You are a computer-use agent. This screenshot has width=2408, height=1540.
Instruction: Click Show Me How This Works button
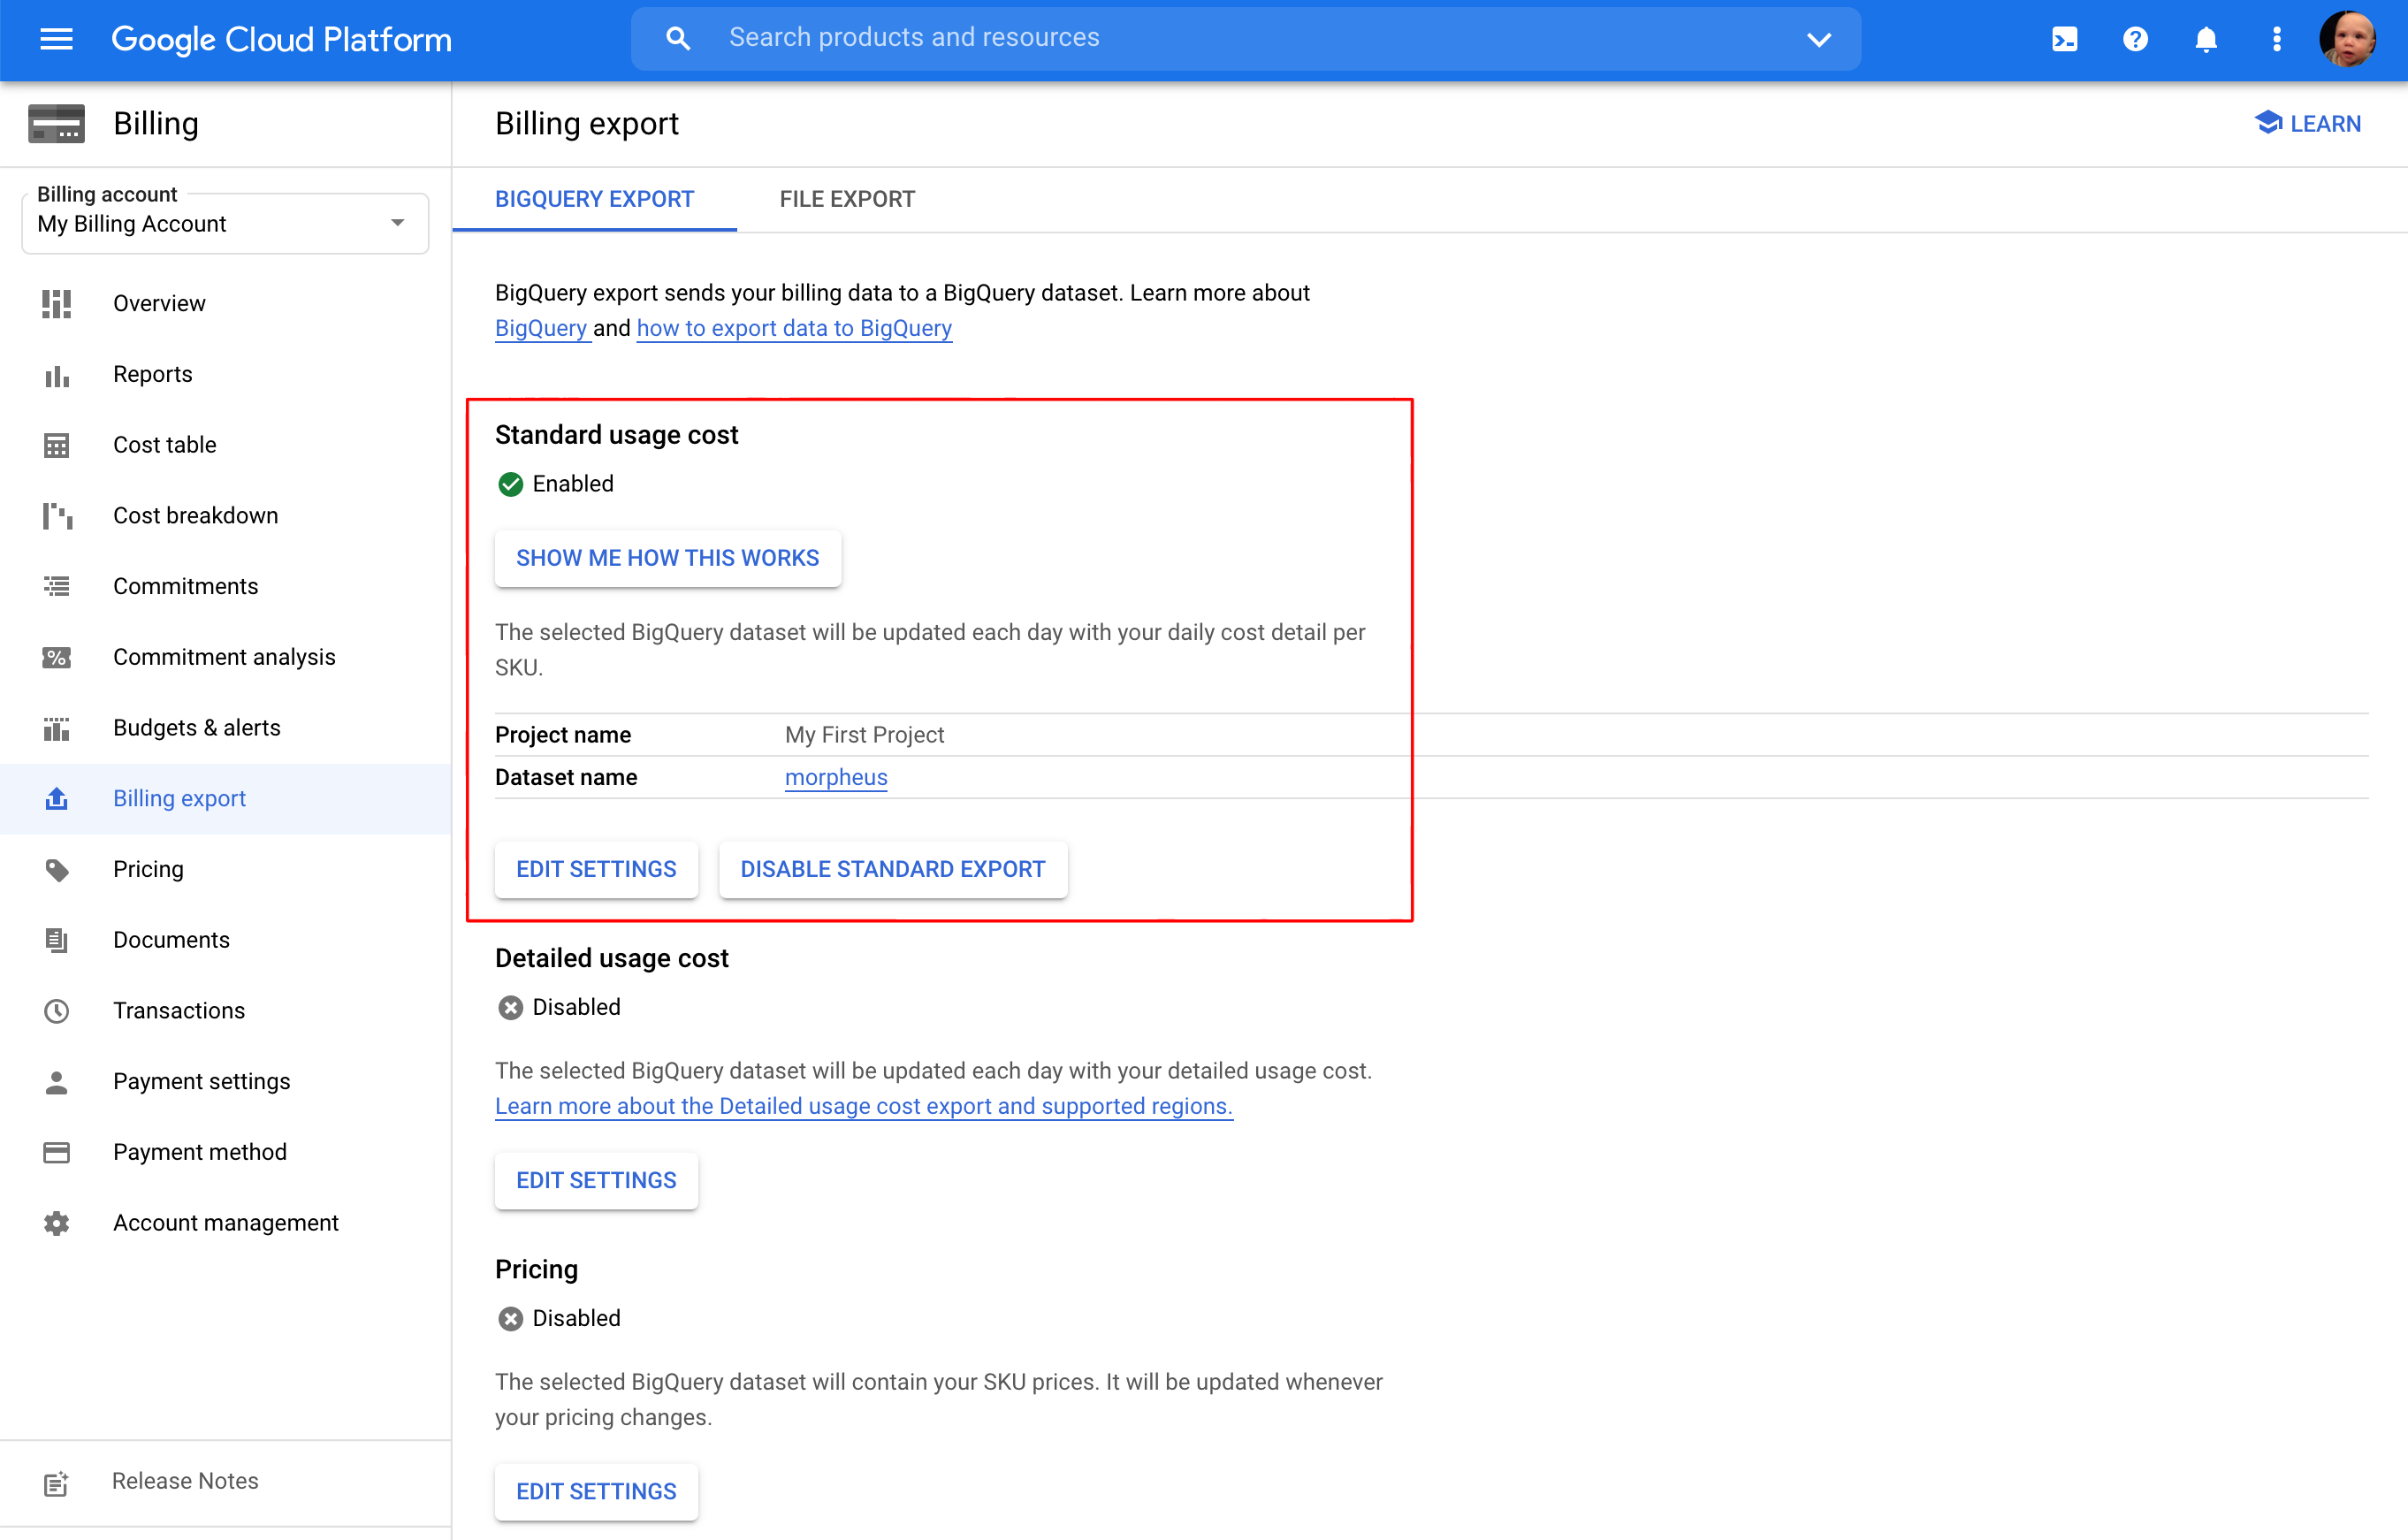click(x=667, y=558)
